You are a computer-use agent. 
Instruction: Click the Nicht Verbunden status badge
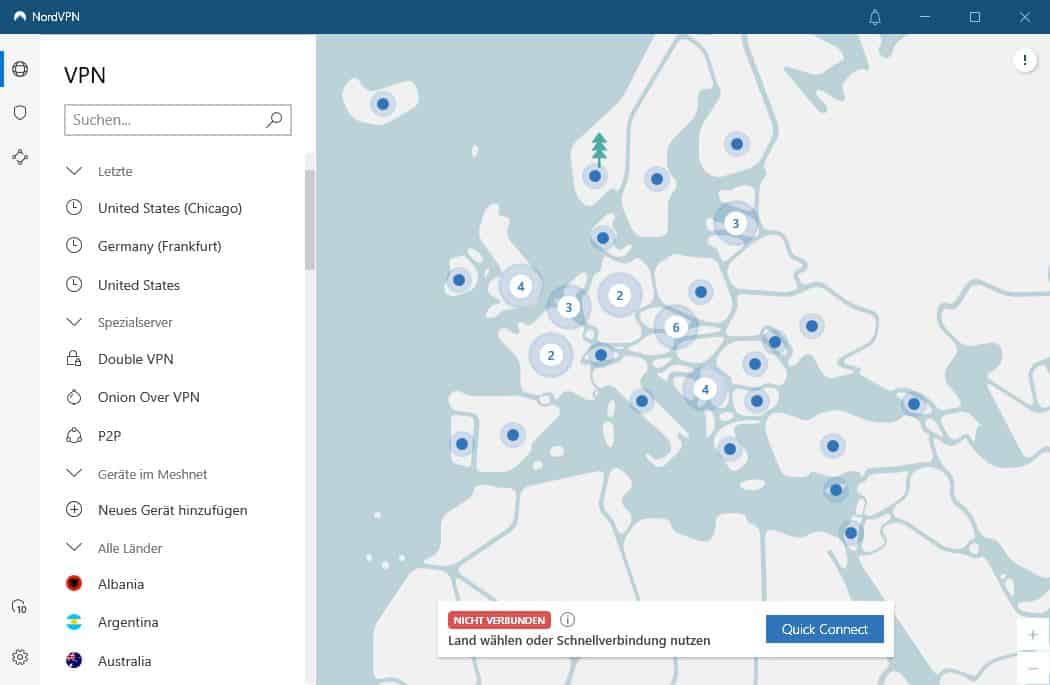500,620
